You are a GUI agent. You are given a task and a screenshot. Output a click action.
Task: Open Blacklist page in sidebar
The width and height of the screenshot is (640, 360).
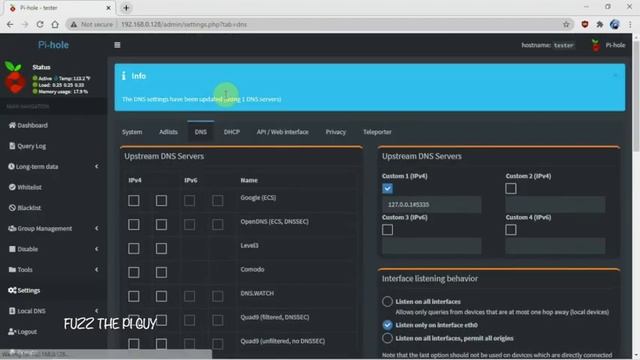pyautogui.click(x=25, y=208)
